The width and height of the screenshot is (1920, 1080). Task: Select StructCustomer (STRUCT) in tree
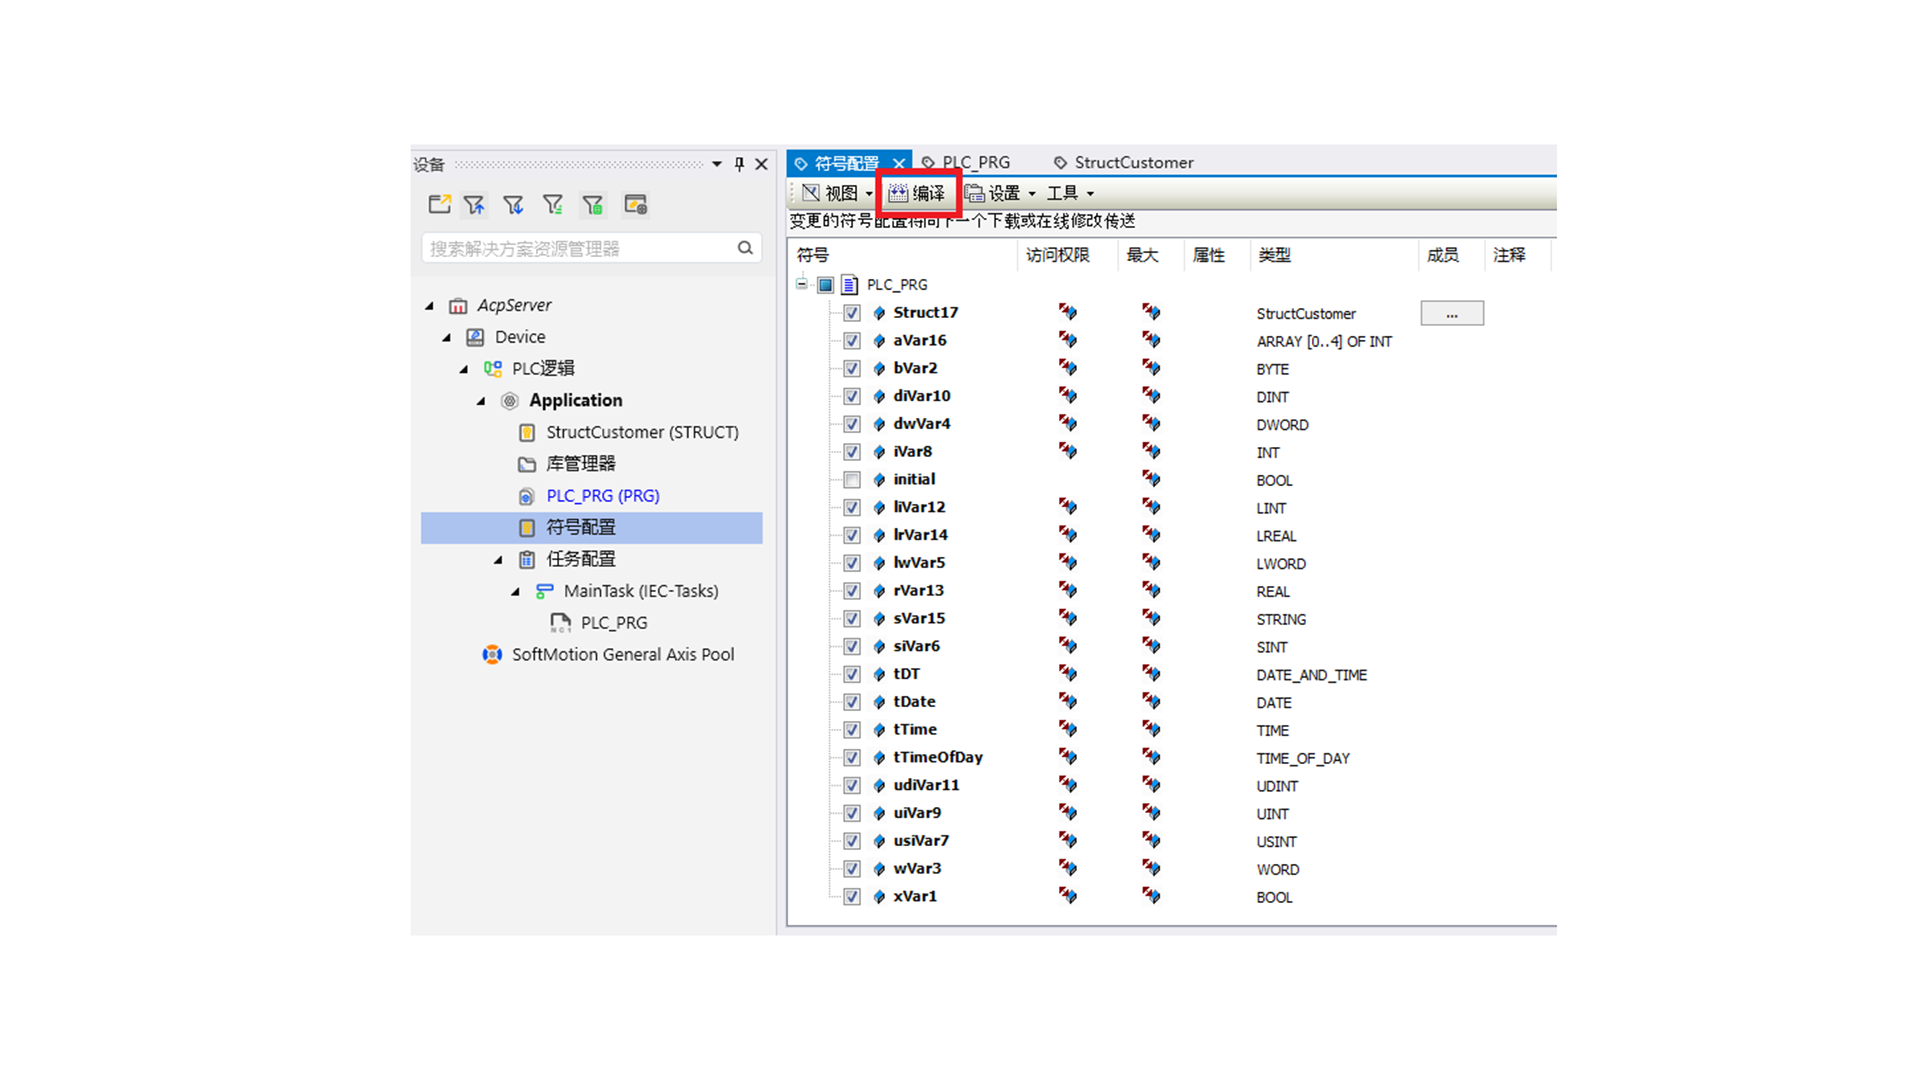tap(642, 432)
